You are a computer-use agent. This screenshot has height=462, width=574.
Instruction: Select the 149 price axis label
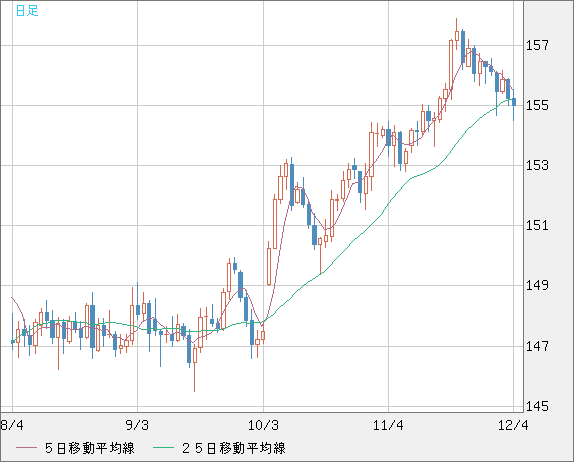point(537,285)
